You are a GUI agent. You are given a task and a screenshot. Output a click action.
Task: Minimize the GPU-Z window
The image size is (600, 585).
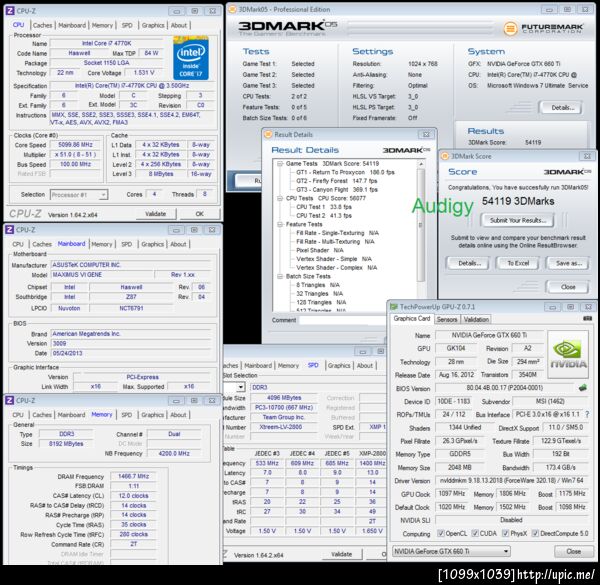coord(553,307)
